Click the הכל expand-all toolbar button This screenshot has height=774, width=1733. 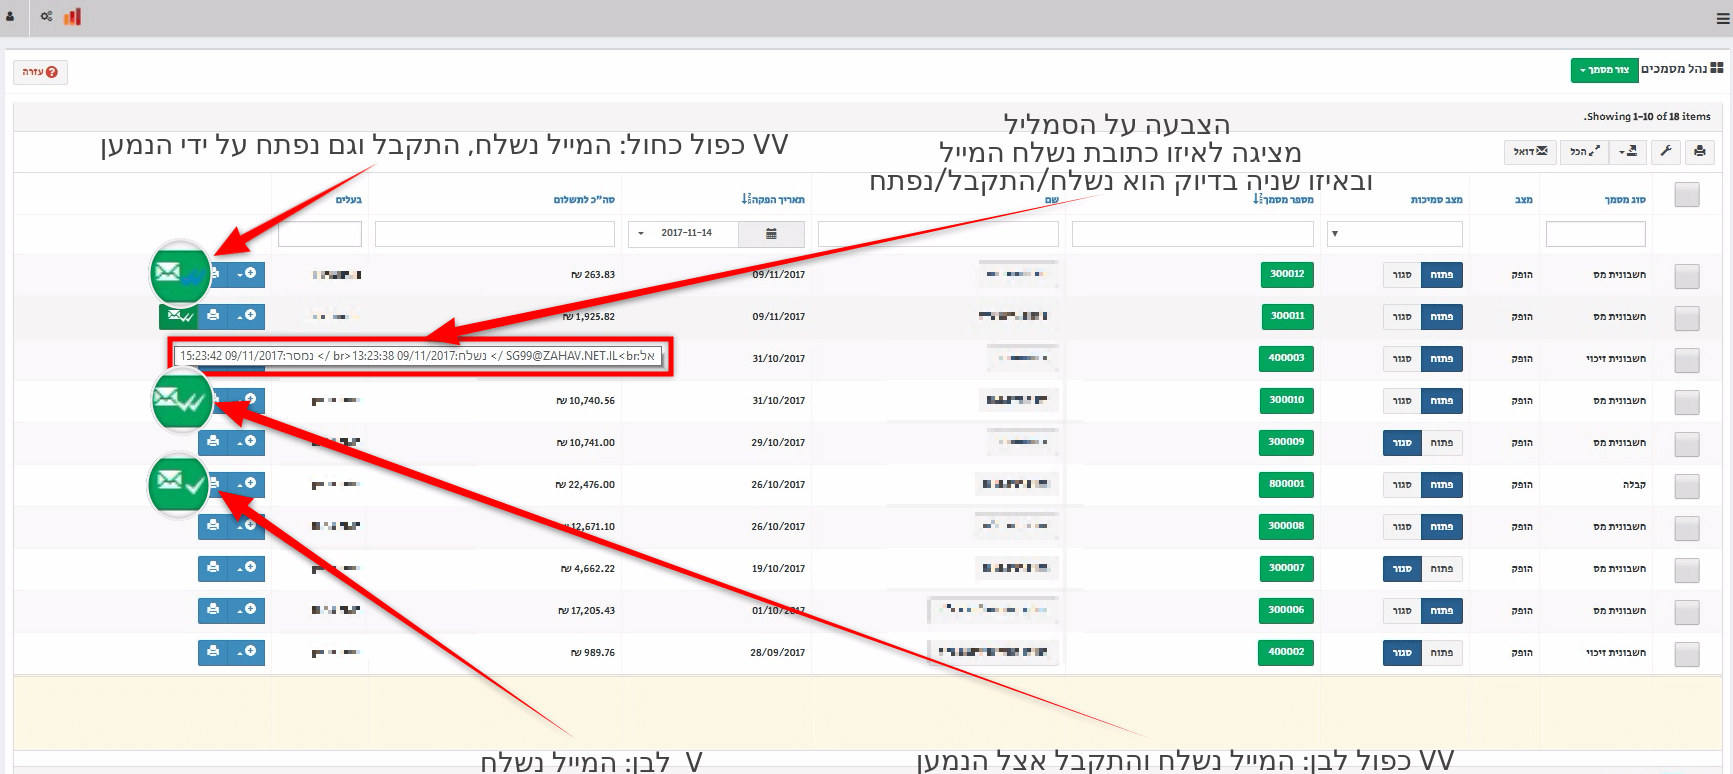[1584, 152]
